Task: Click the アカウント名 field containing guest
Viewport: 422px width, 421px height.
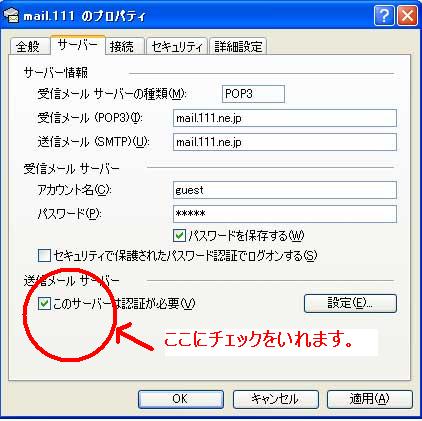Action: point(285,190)
